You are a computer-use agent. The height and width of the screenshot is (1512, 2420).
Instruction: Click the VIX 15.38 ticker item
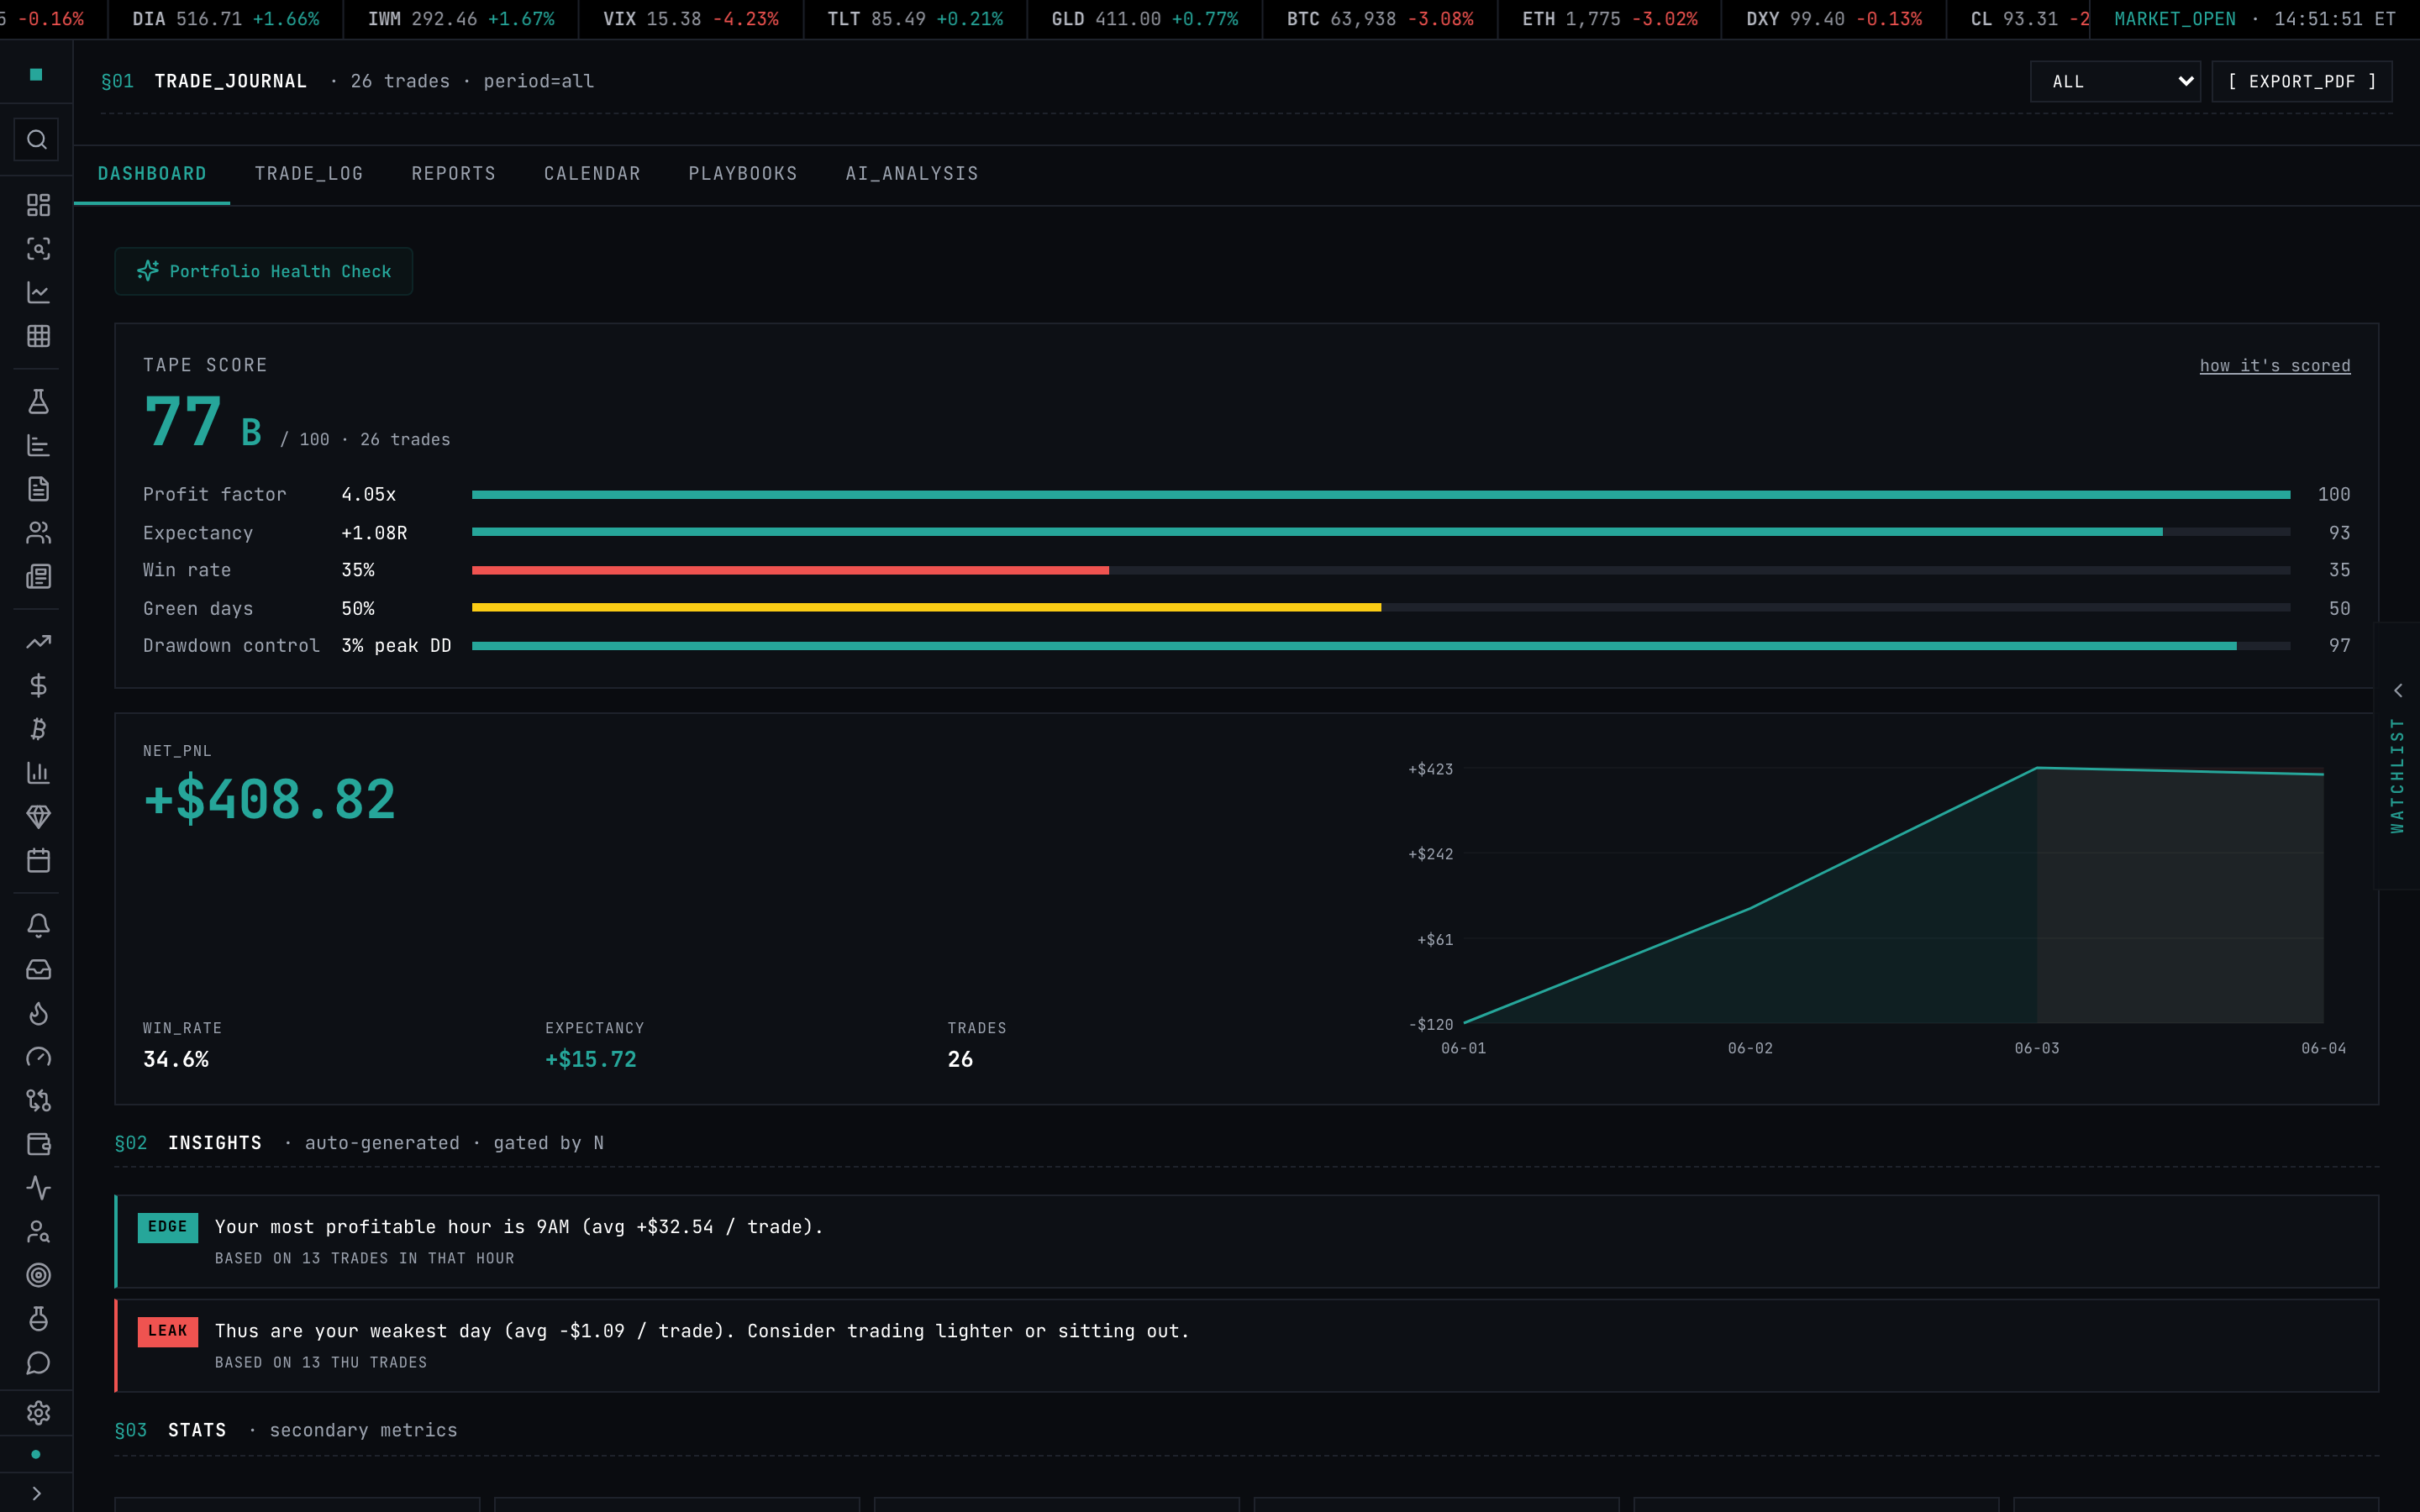(691, 19)
